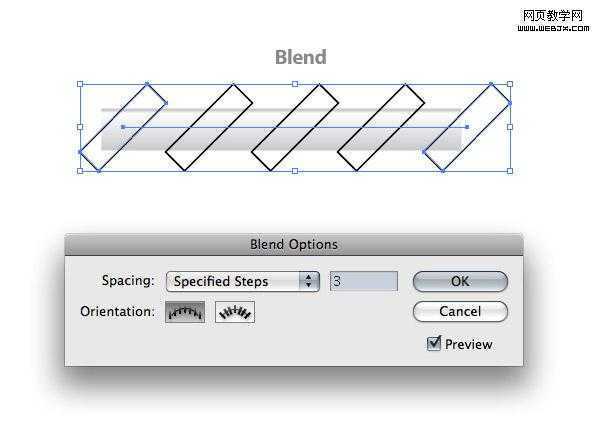
Task: Click right-middle bounding box handle
Action: click(510, 127)
